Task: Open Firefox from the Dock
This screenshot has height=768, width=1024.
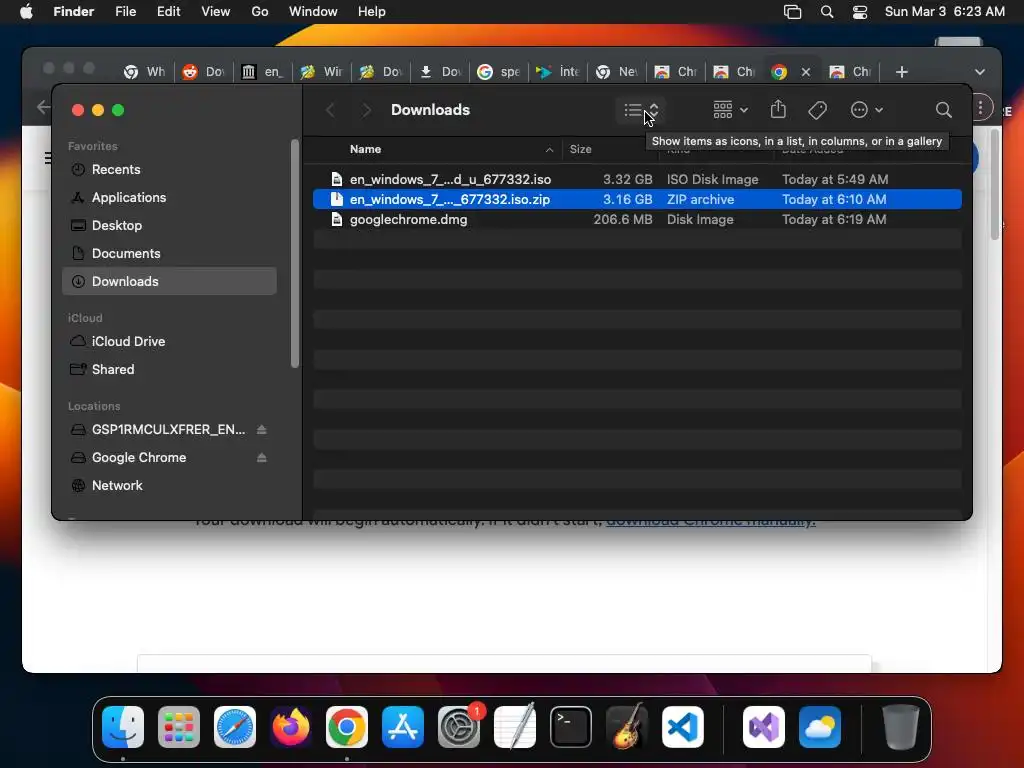Action: pos(291,727)
